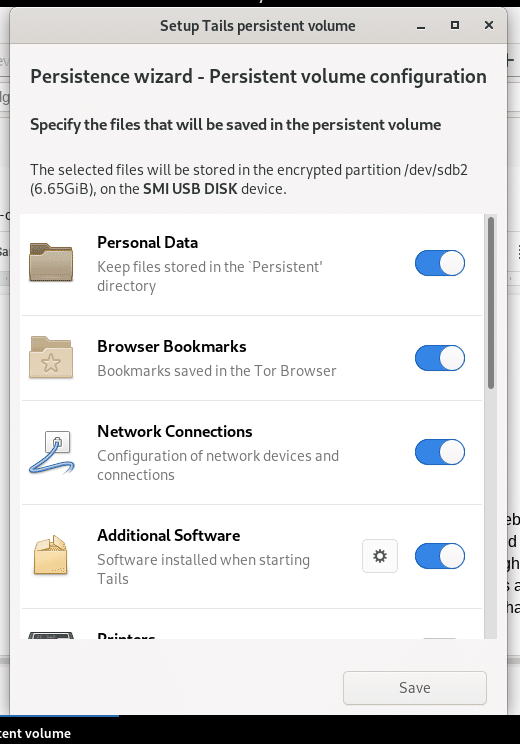Image resolution: width=520 pixels, height=744 pixels.
Task: Click the partially visible Printers icon
Action: (x=51, y=635)
